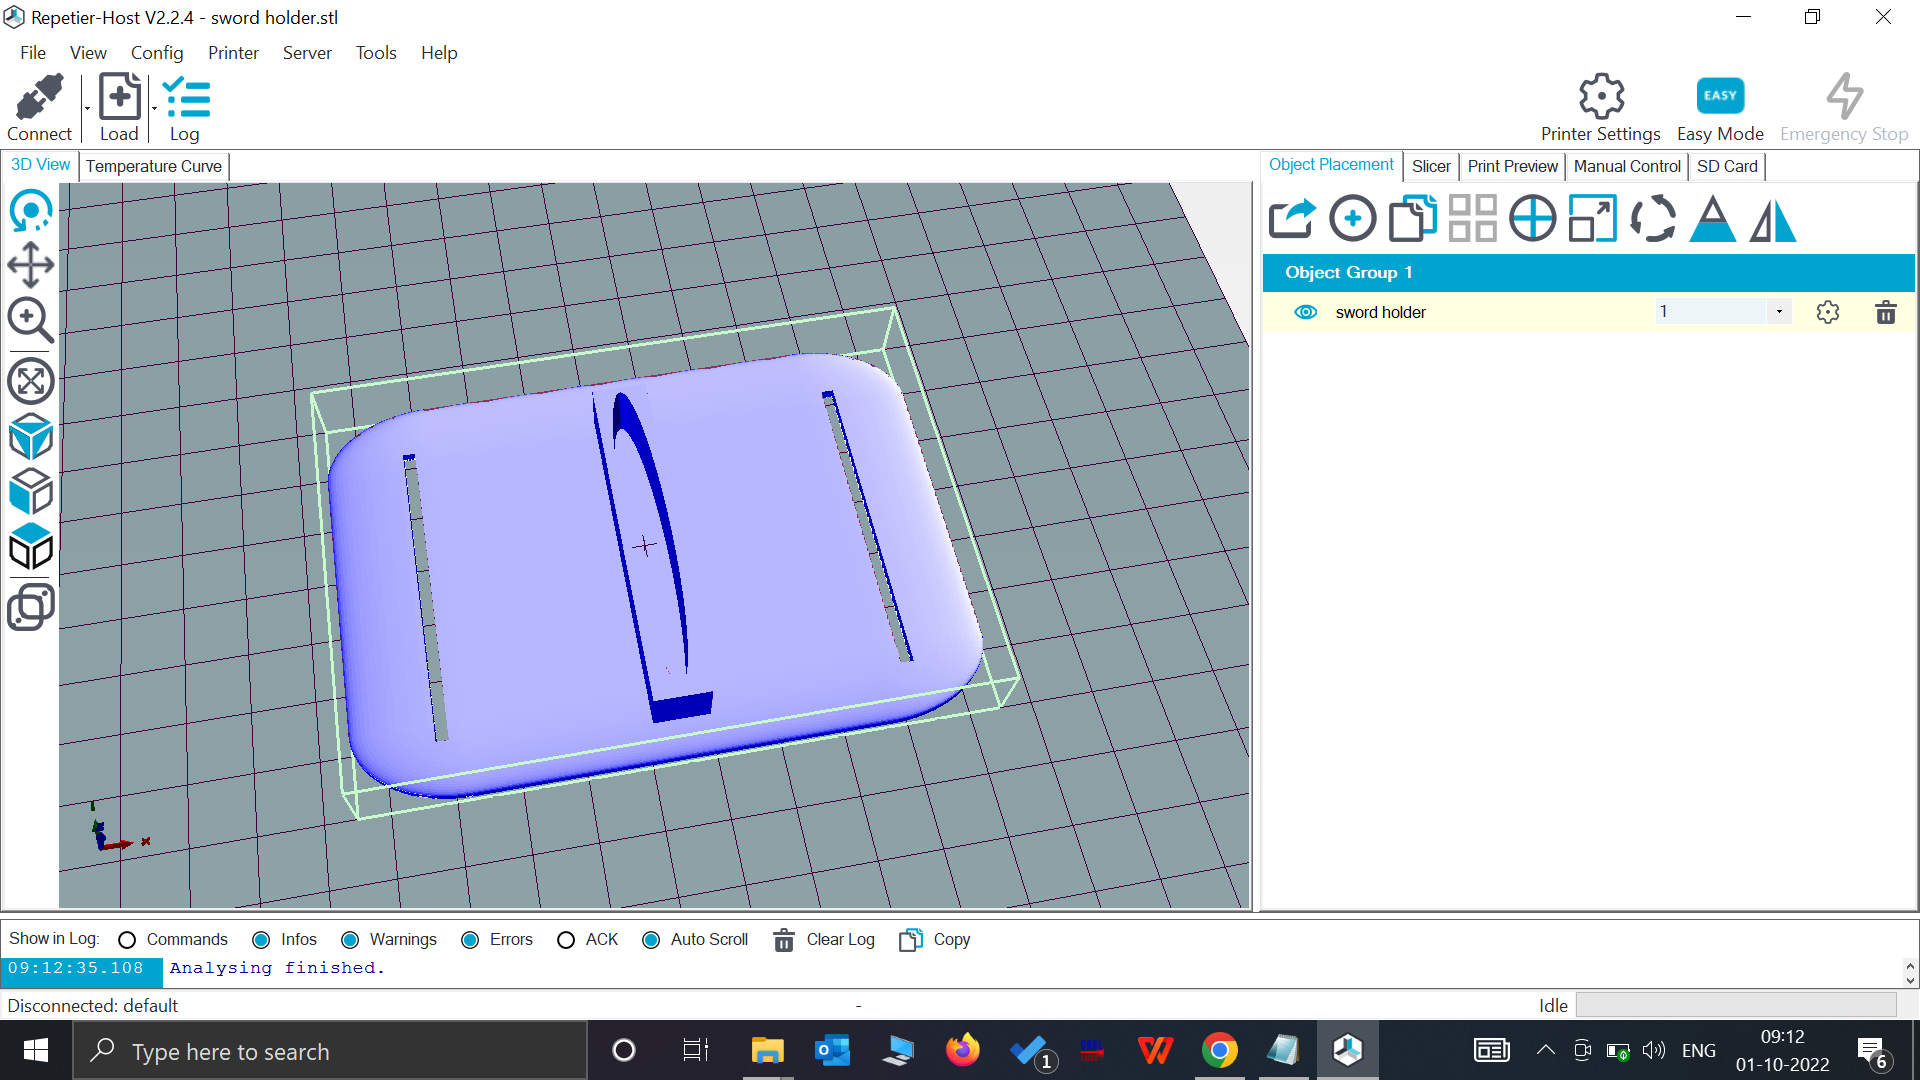Open the Config menu
The width and height of the screenshot is (1920, 1080).
156,53
